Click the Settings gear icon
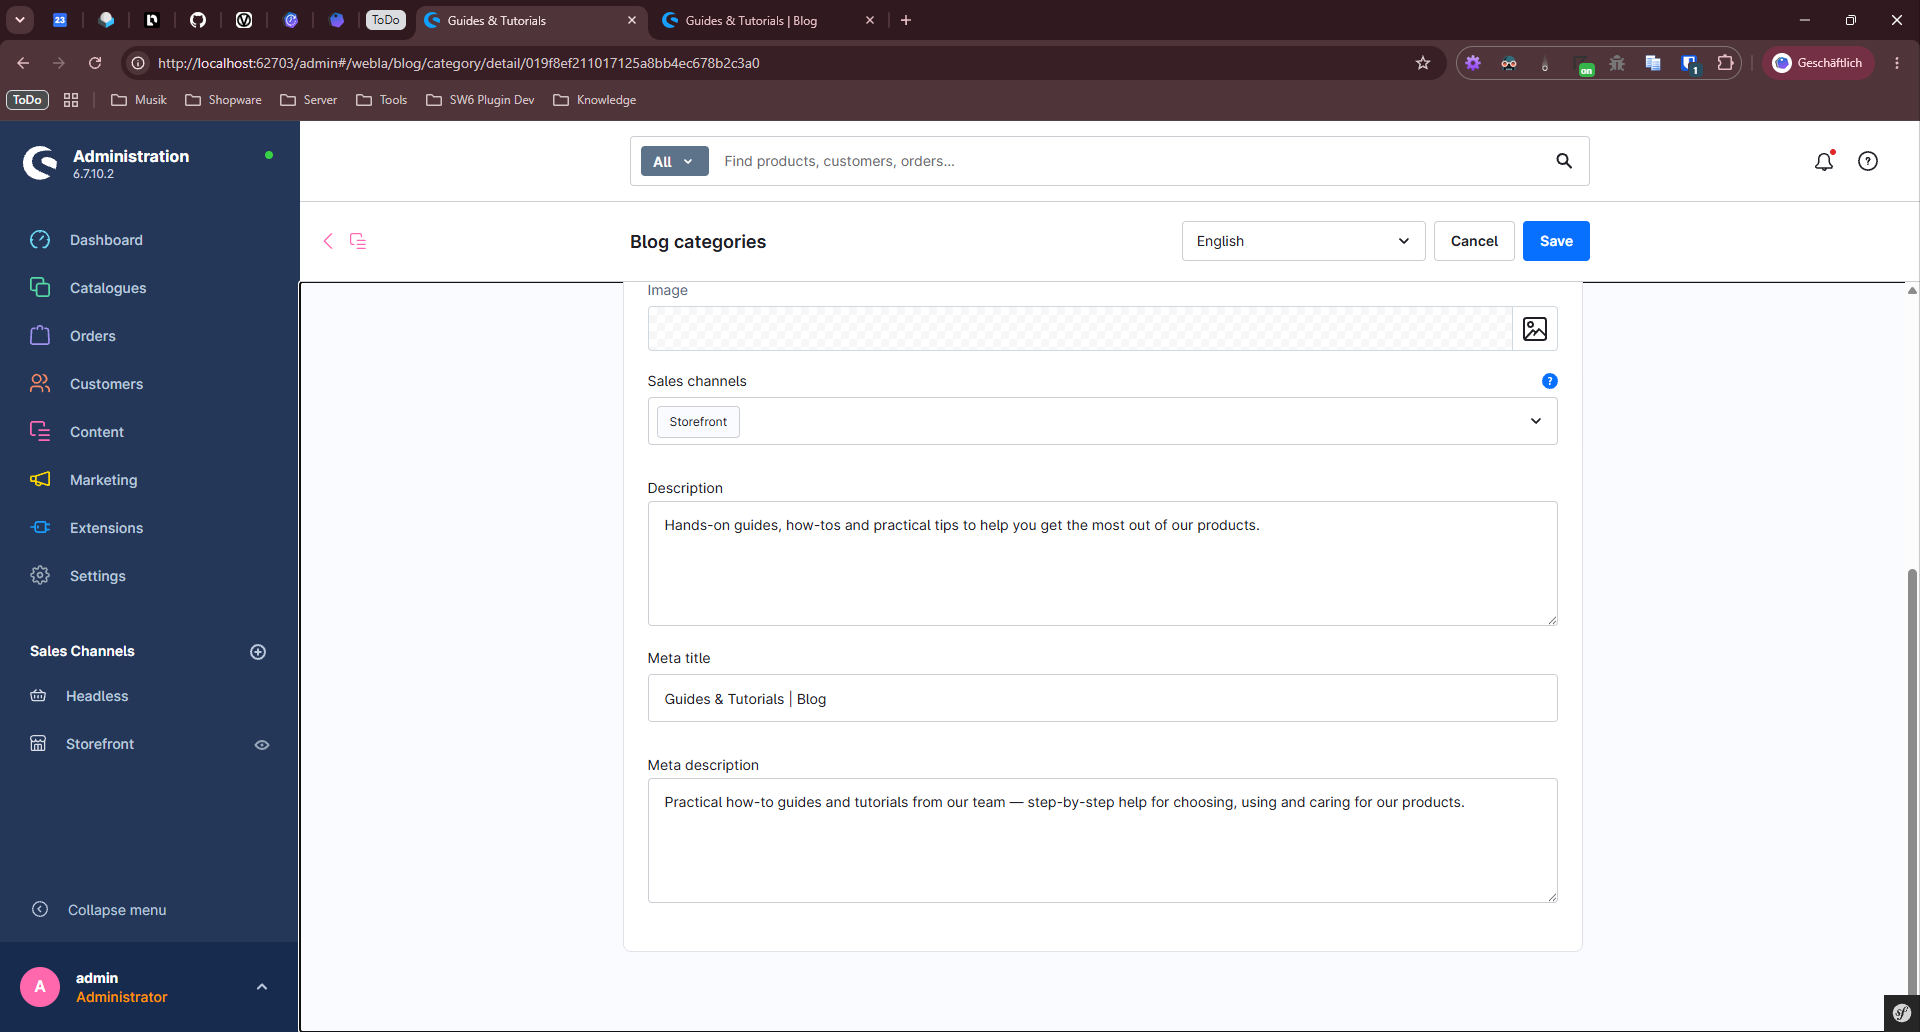The image size is (1920, 1032). tap(40, 576)
